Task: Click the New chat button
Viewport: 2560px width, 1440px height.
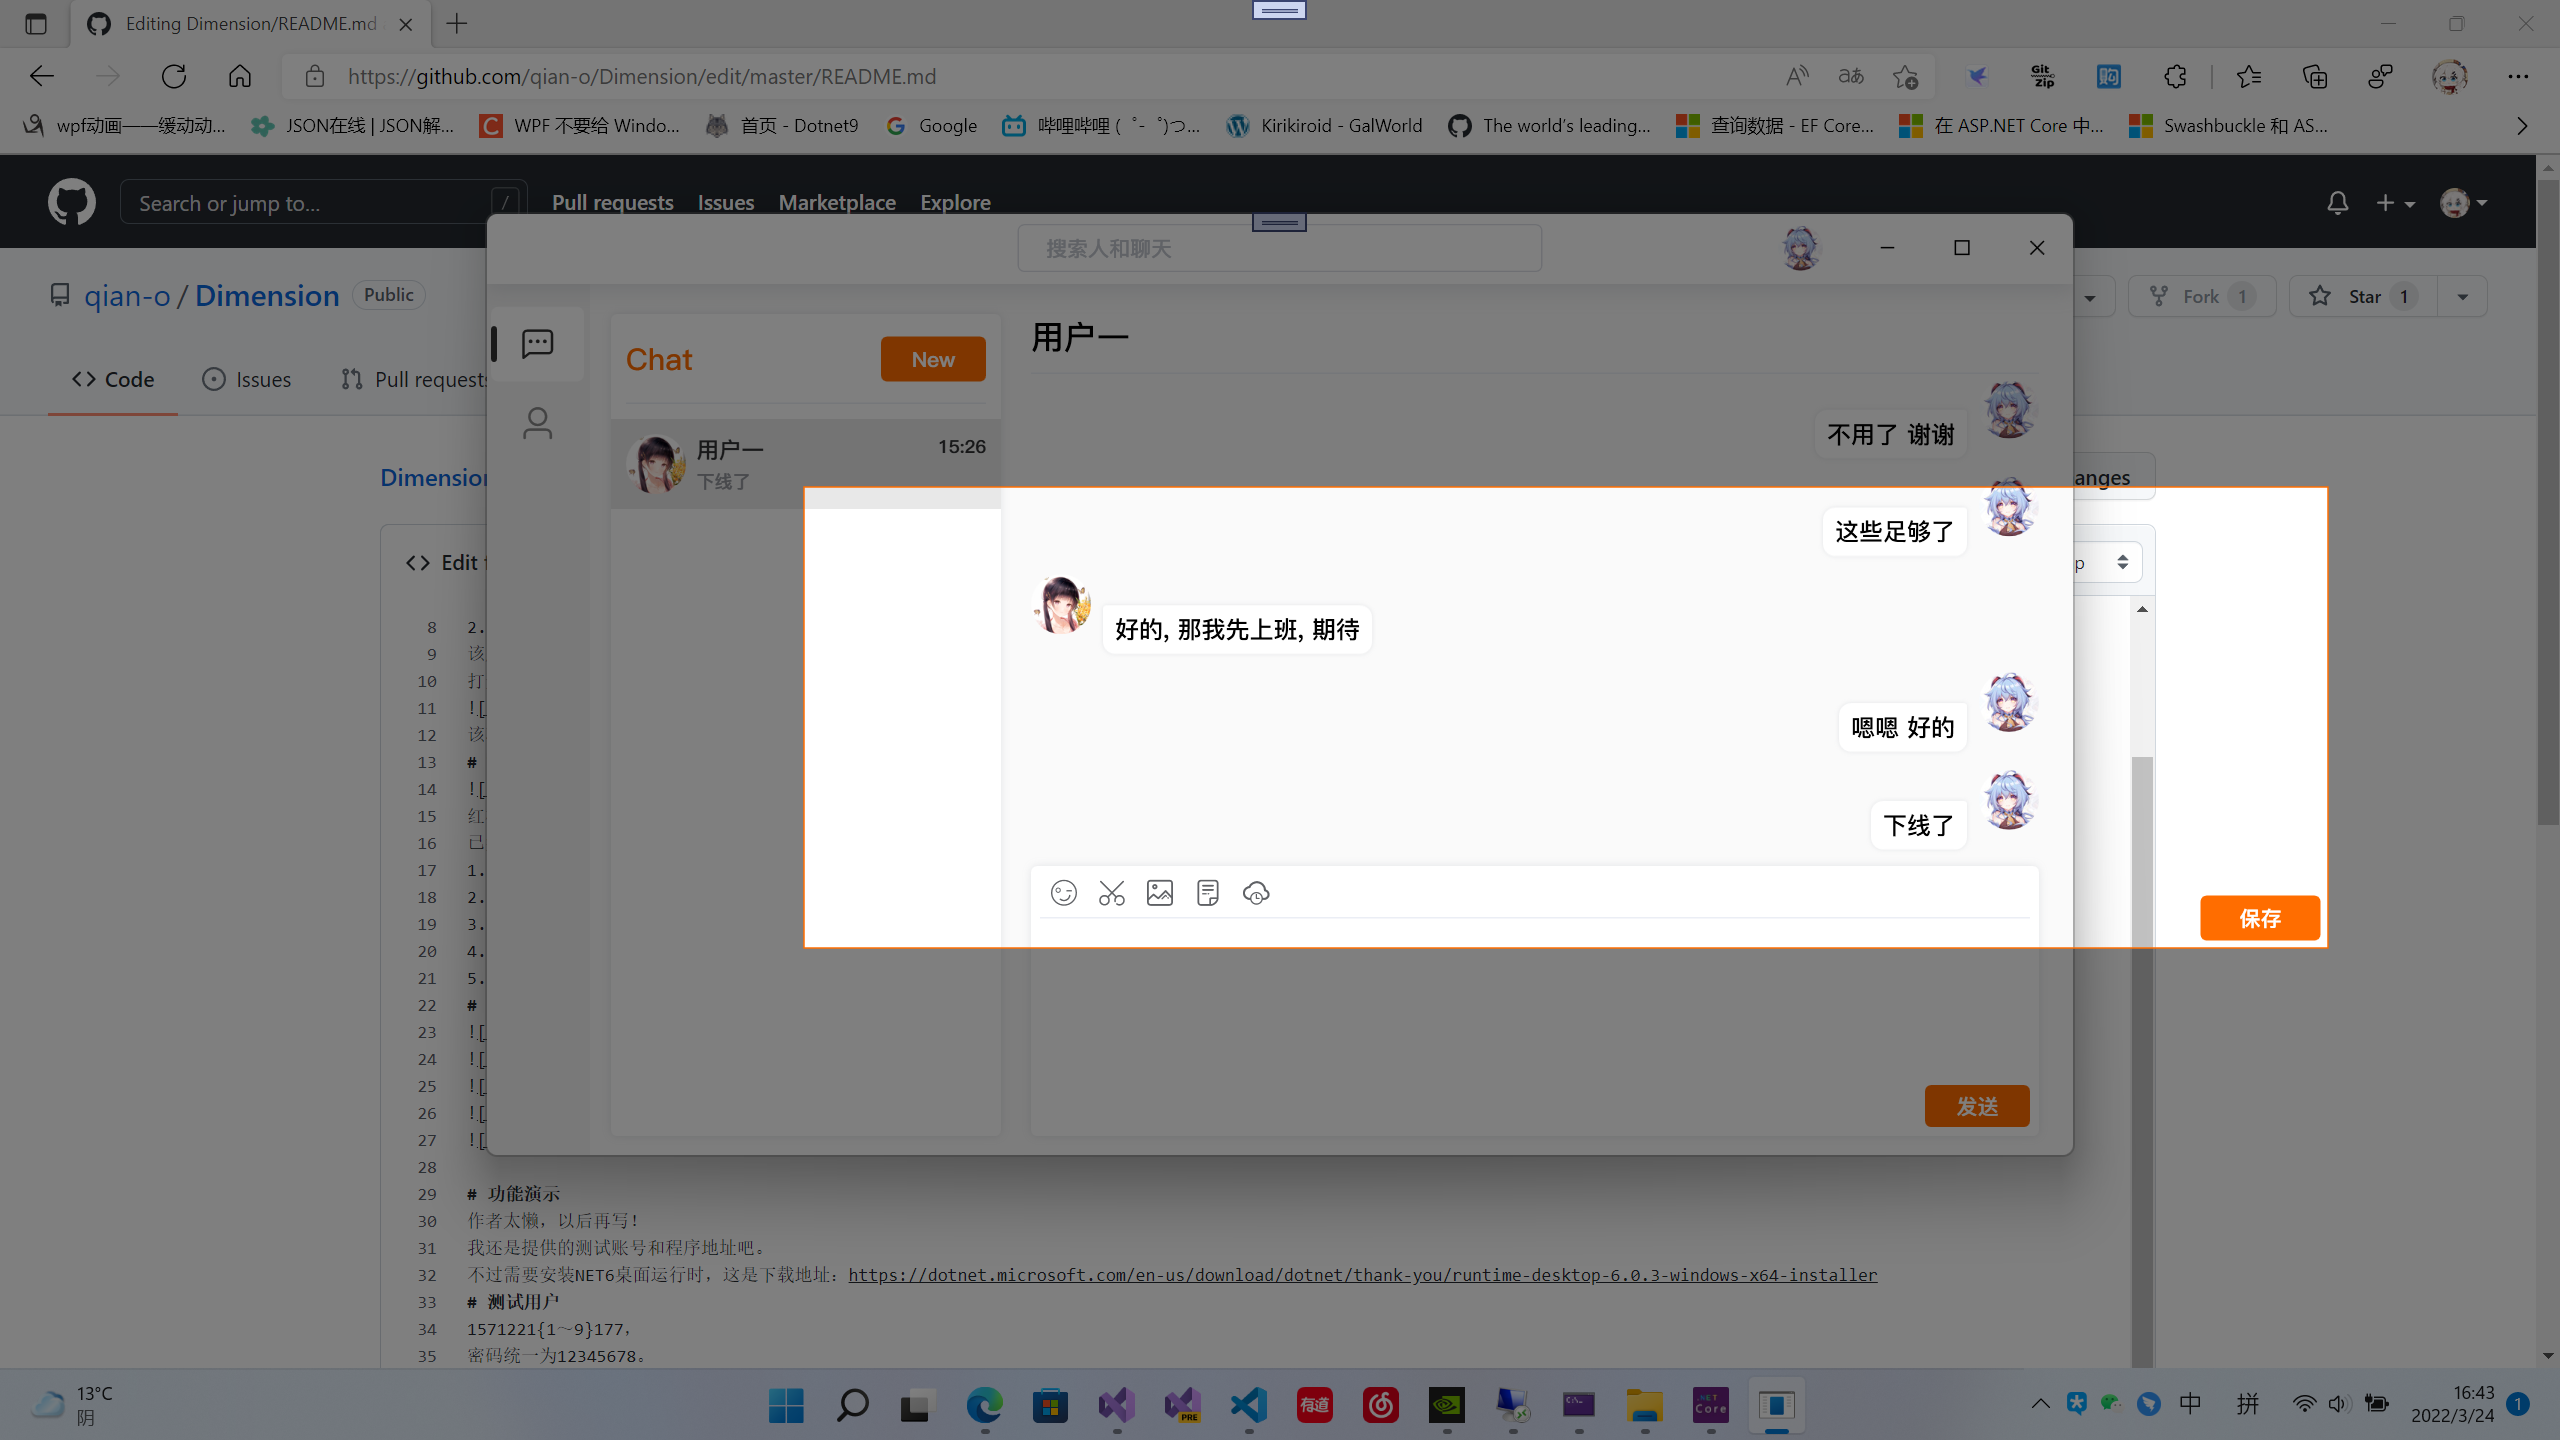Action: point(933,359)
